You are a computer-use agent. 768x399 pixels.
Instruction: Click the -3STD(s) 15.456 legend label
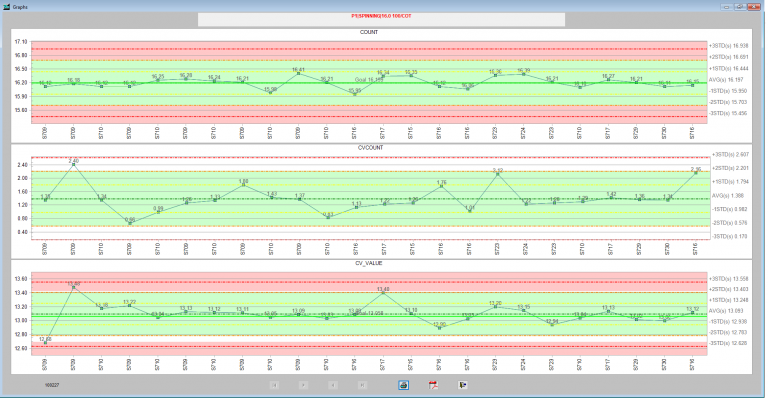[x=728, y=113]
